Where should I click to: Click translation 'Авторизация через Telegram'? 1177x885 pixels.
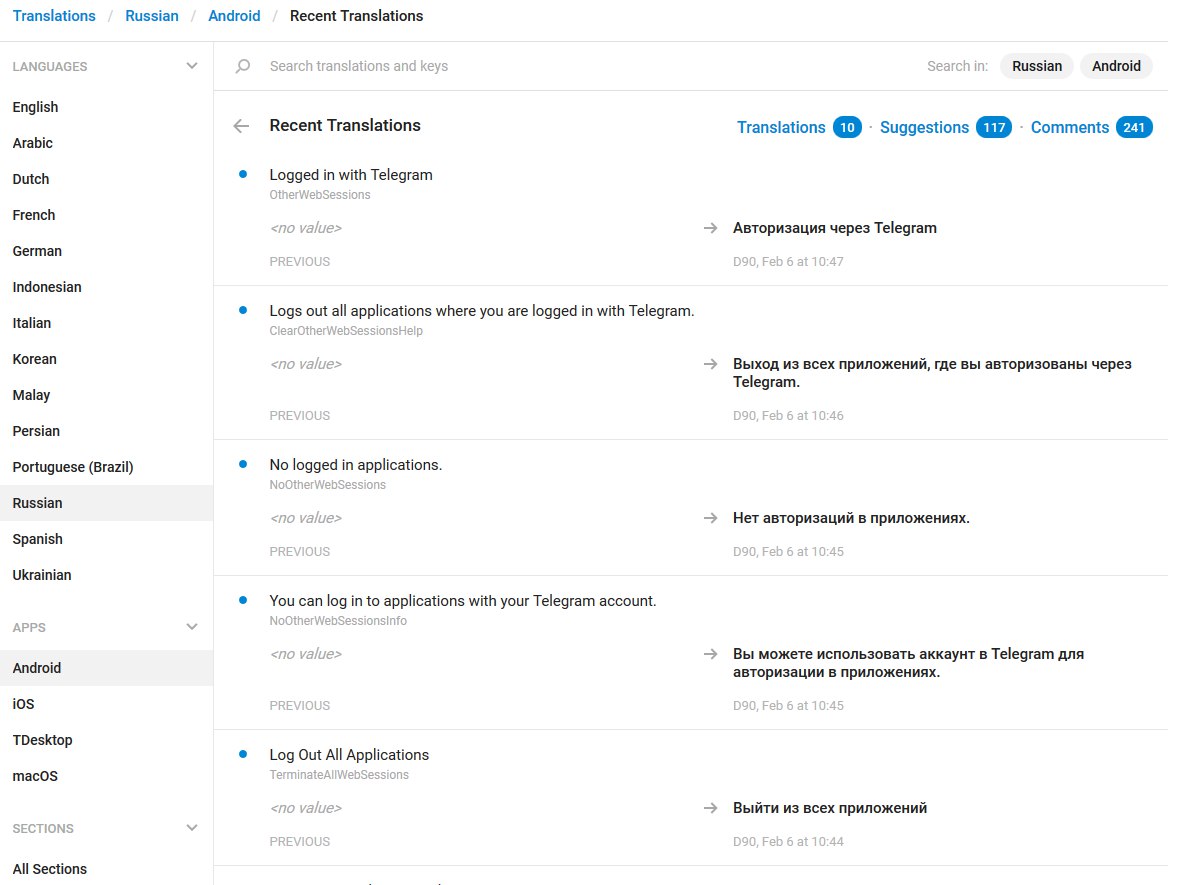pyautogui.click(x=835, y=228)
